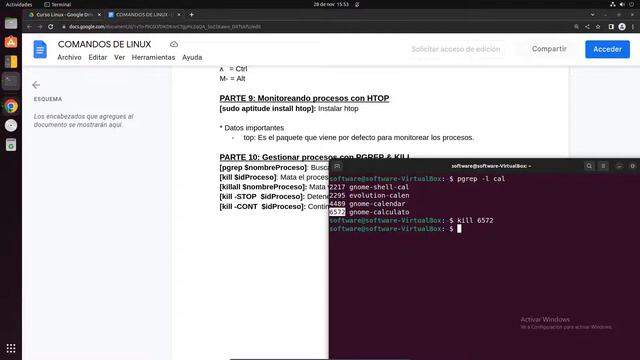Open the Editar menu

[x=98, y=58]
